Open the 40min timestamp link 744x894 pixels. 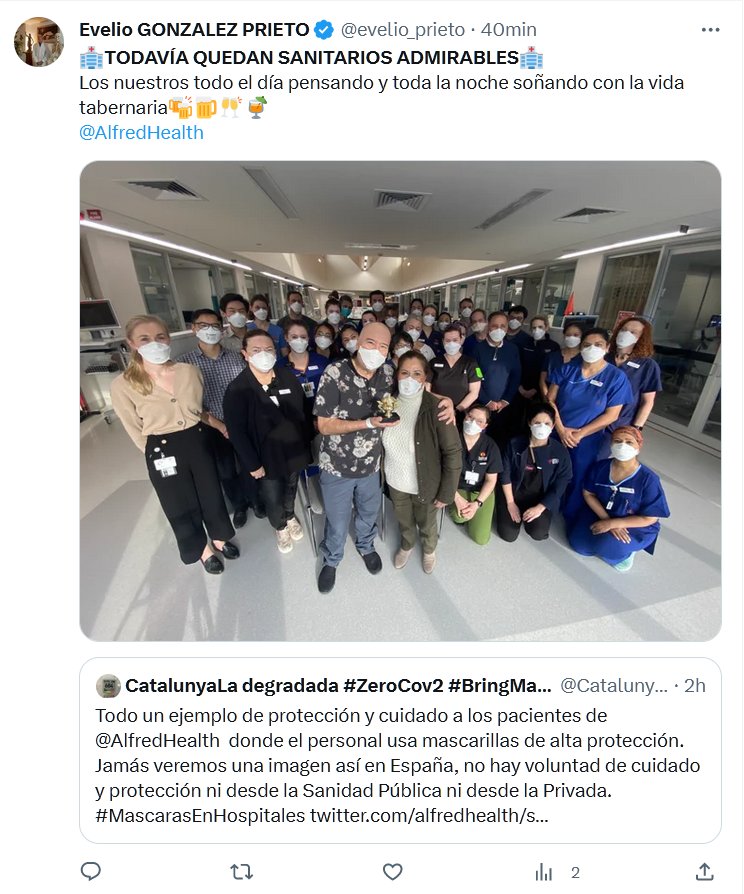point(509,30)
